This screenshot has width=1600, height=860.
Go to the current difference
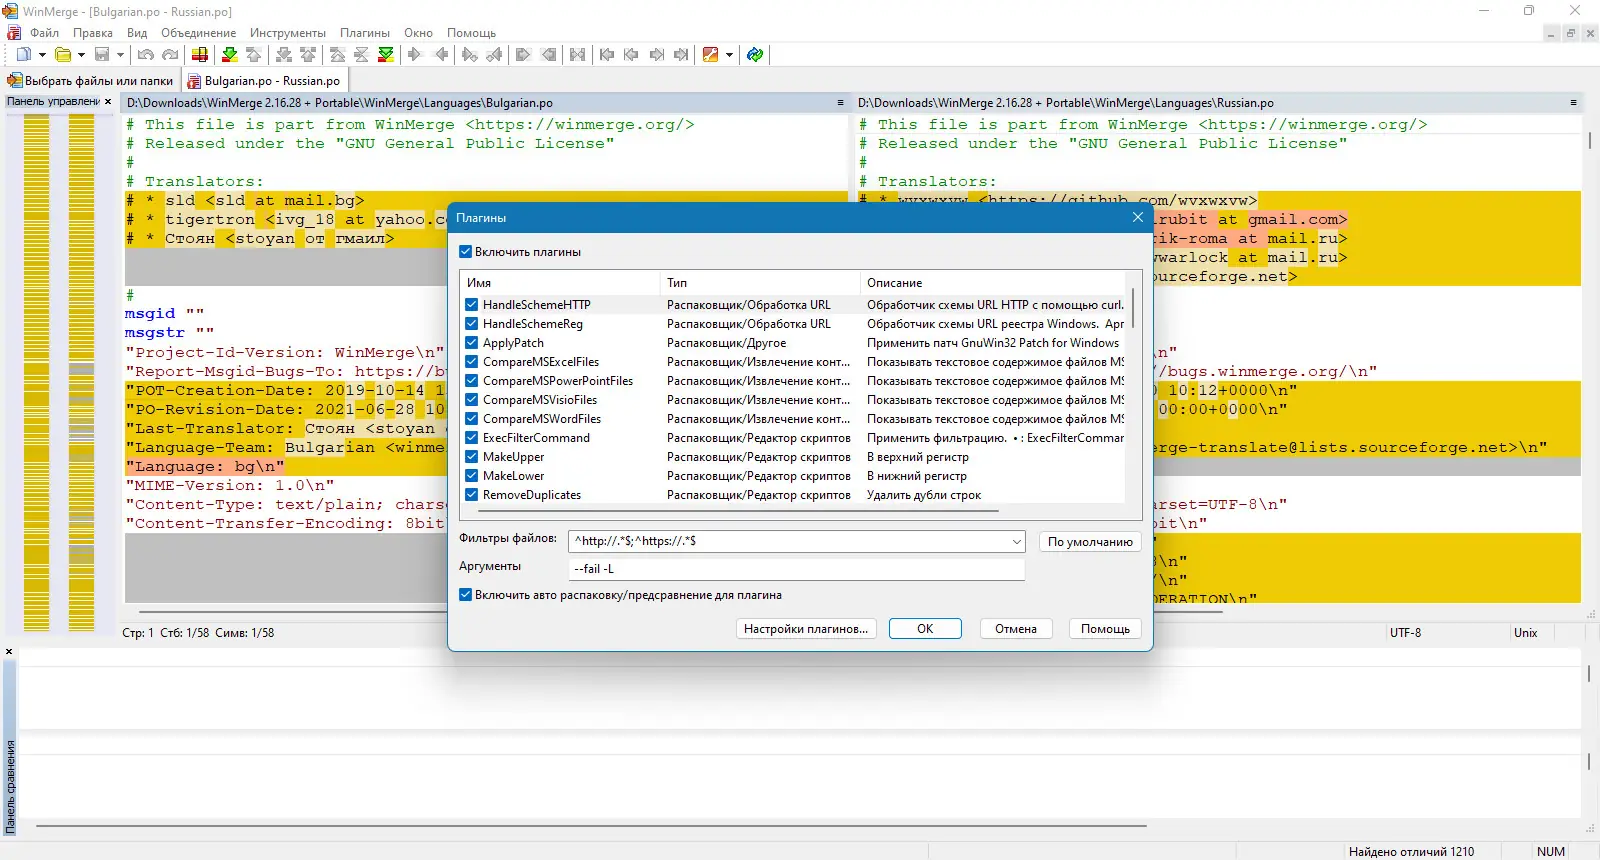(362, 55)
